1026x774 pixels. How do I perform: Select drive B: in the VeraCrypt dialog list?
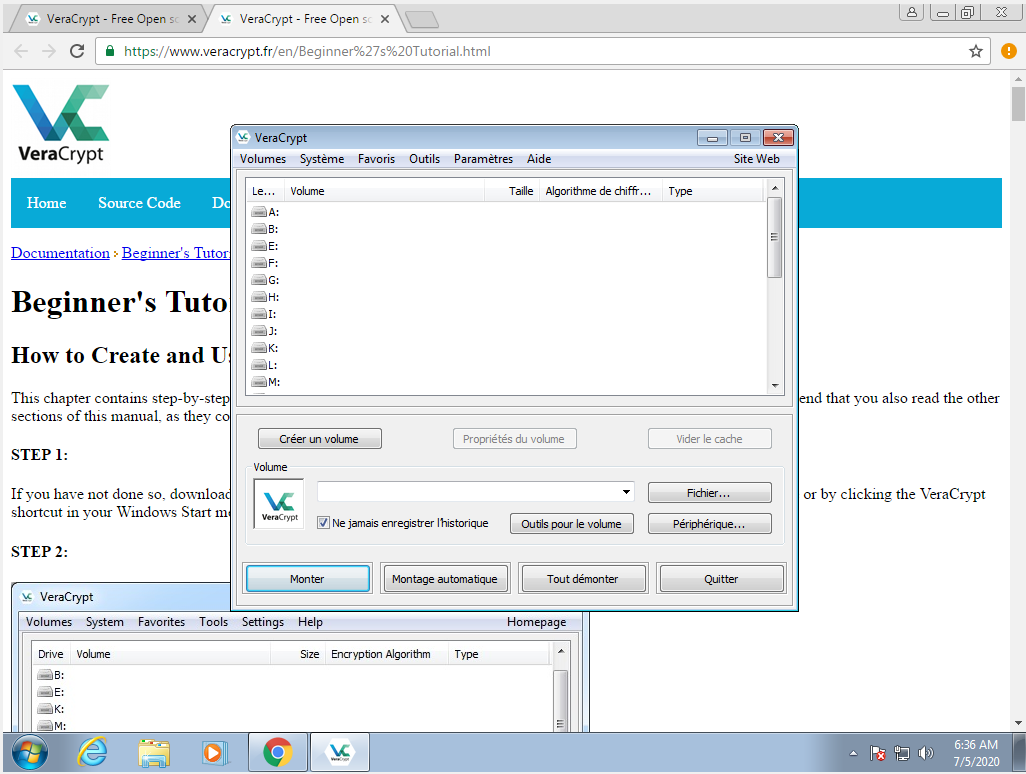coord(265,229)
